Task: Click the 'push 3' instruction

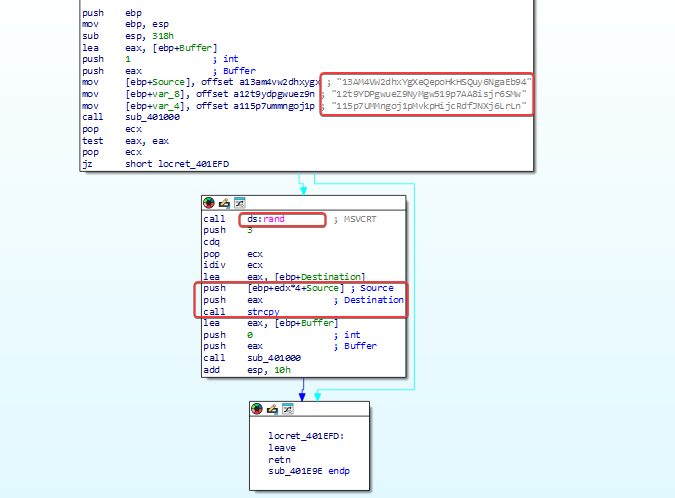Action: (228, 230)
